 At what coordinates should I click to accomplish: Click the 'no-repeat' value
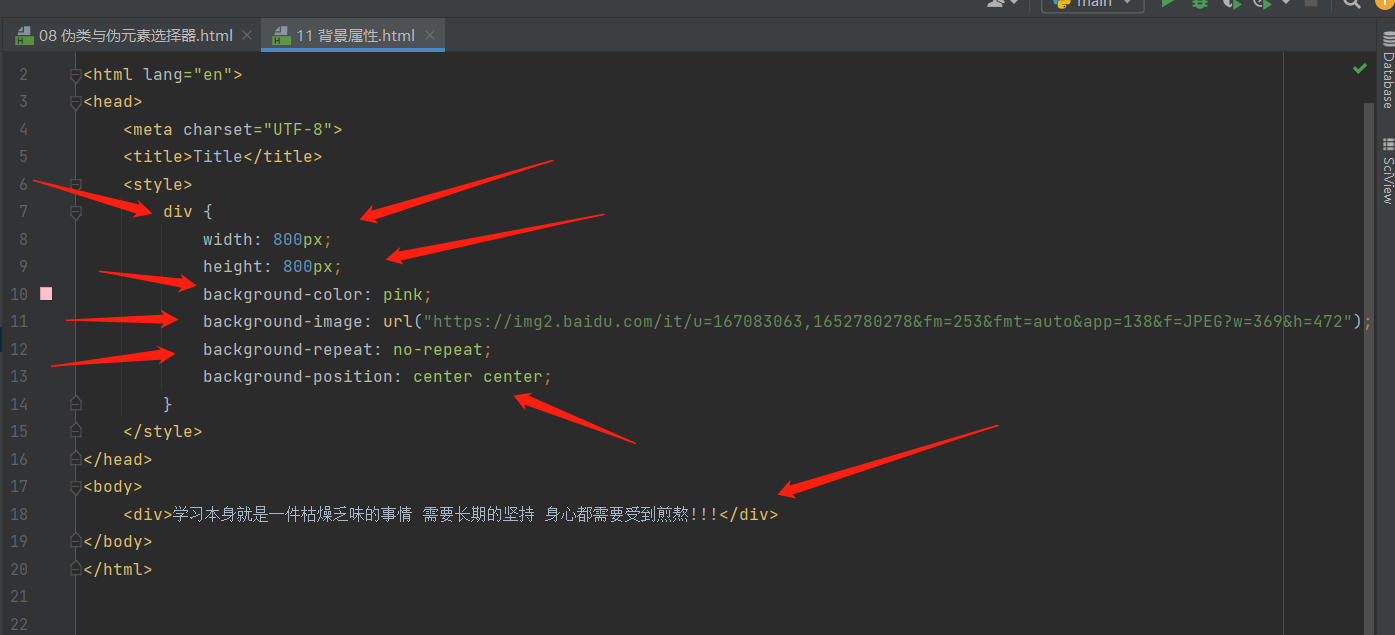pos(438,350)
